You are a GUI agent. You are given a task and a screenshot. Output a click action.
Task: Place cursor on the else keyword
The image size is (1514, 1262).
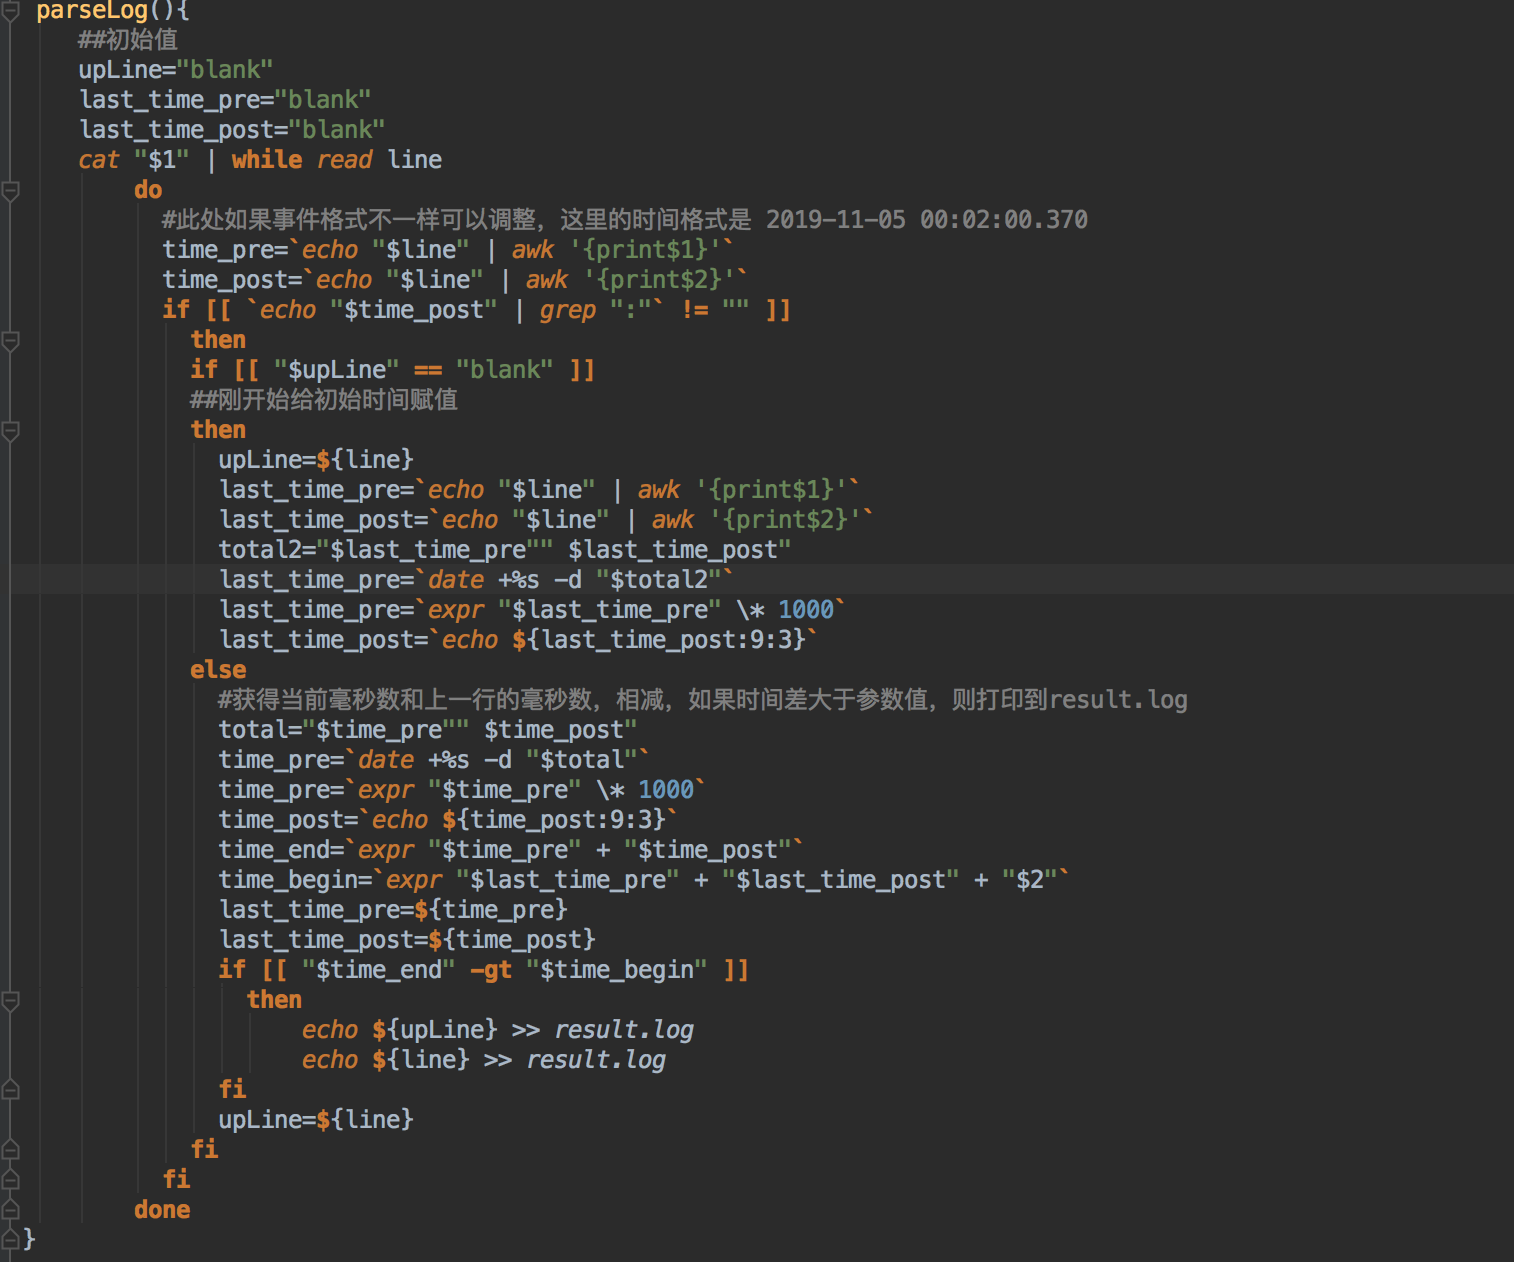(x=218, y=670)
